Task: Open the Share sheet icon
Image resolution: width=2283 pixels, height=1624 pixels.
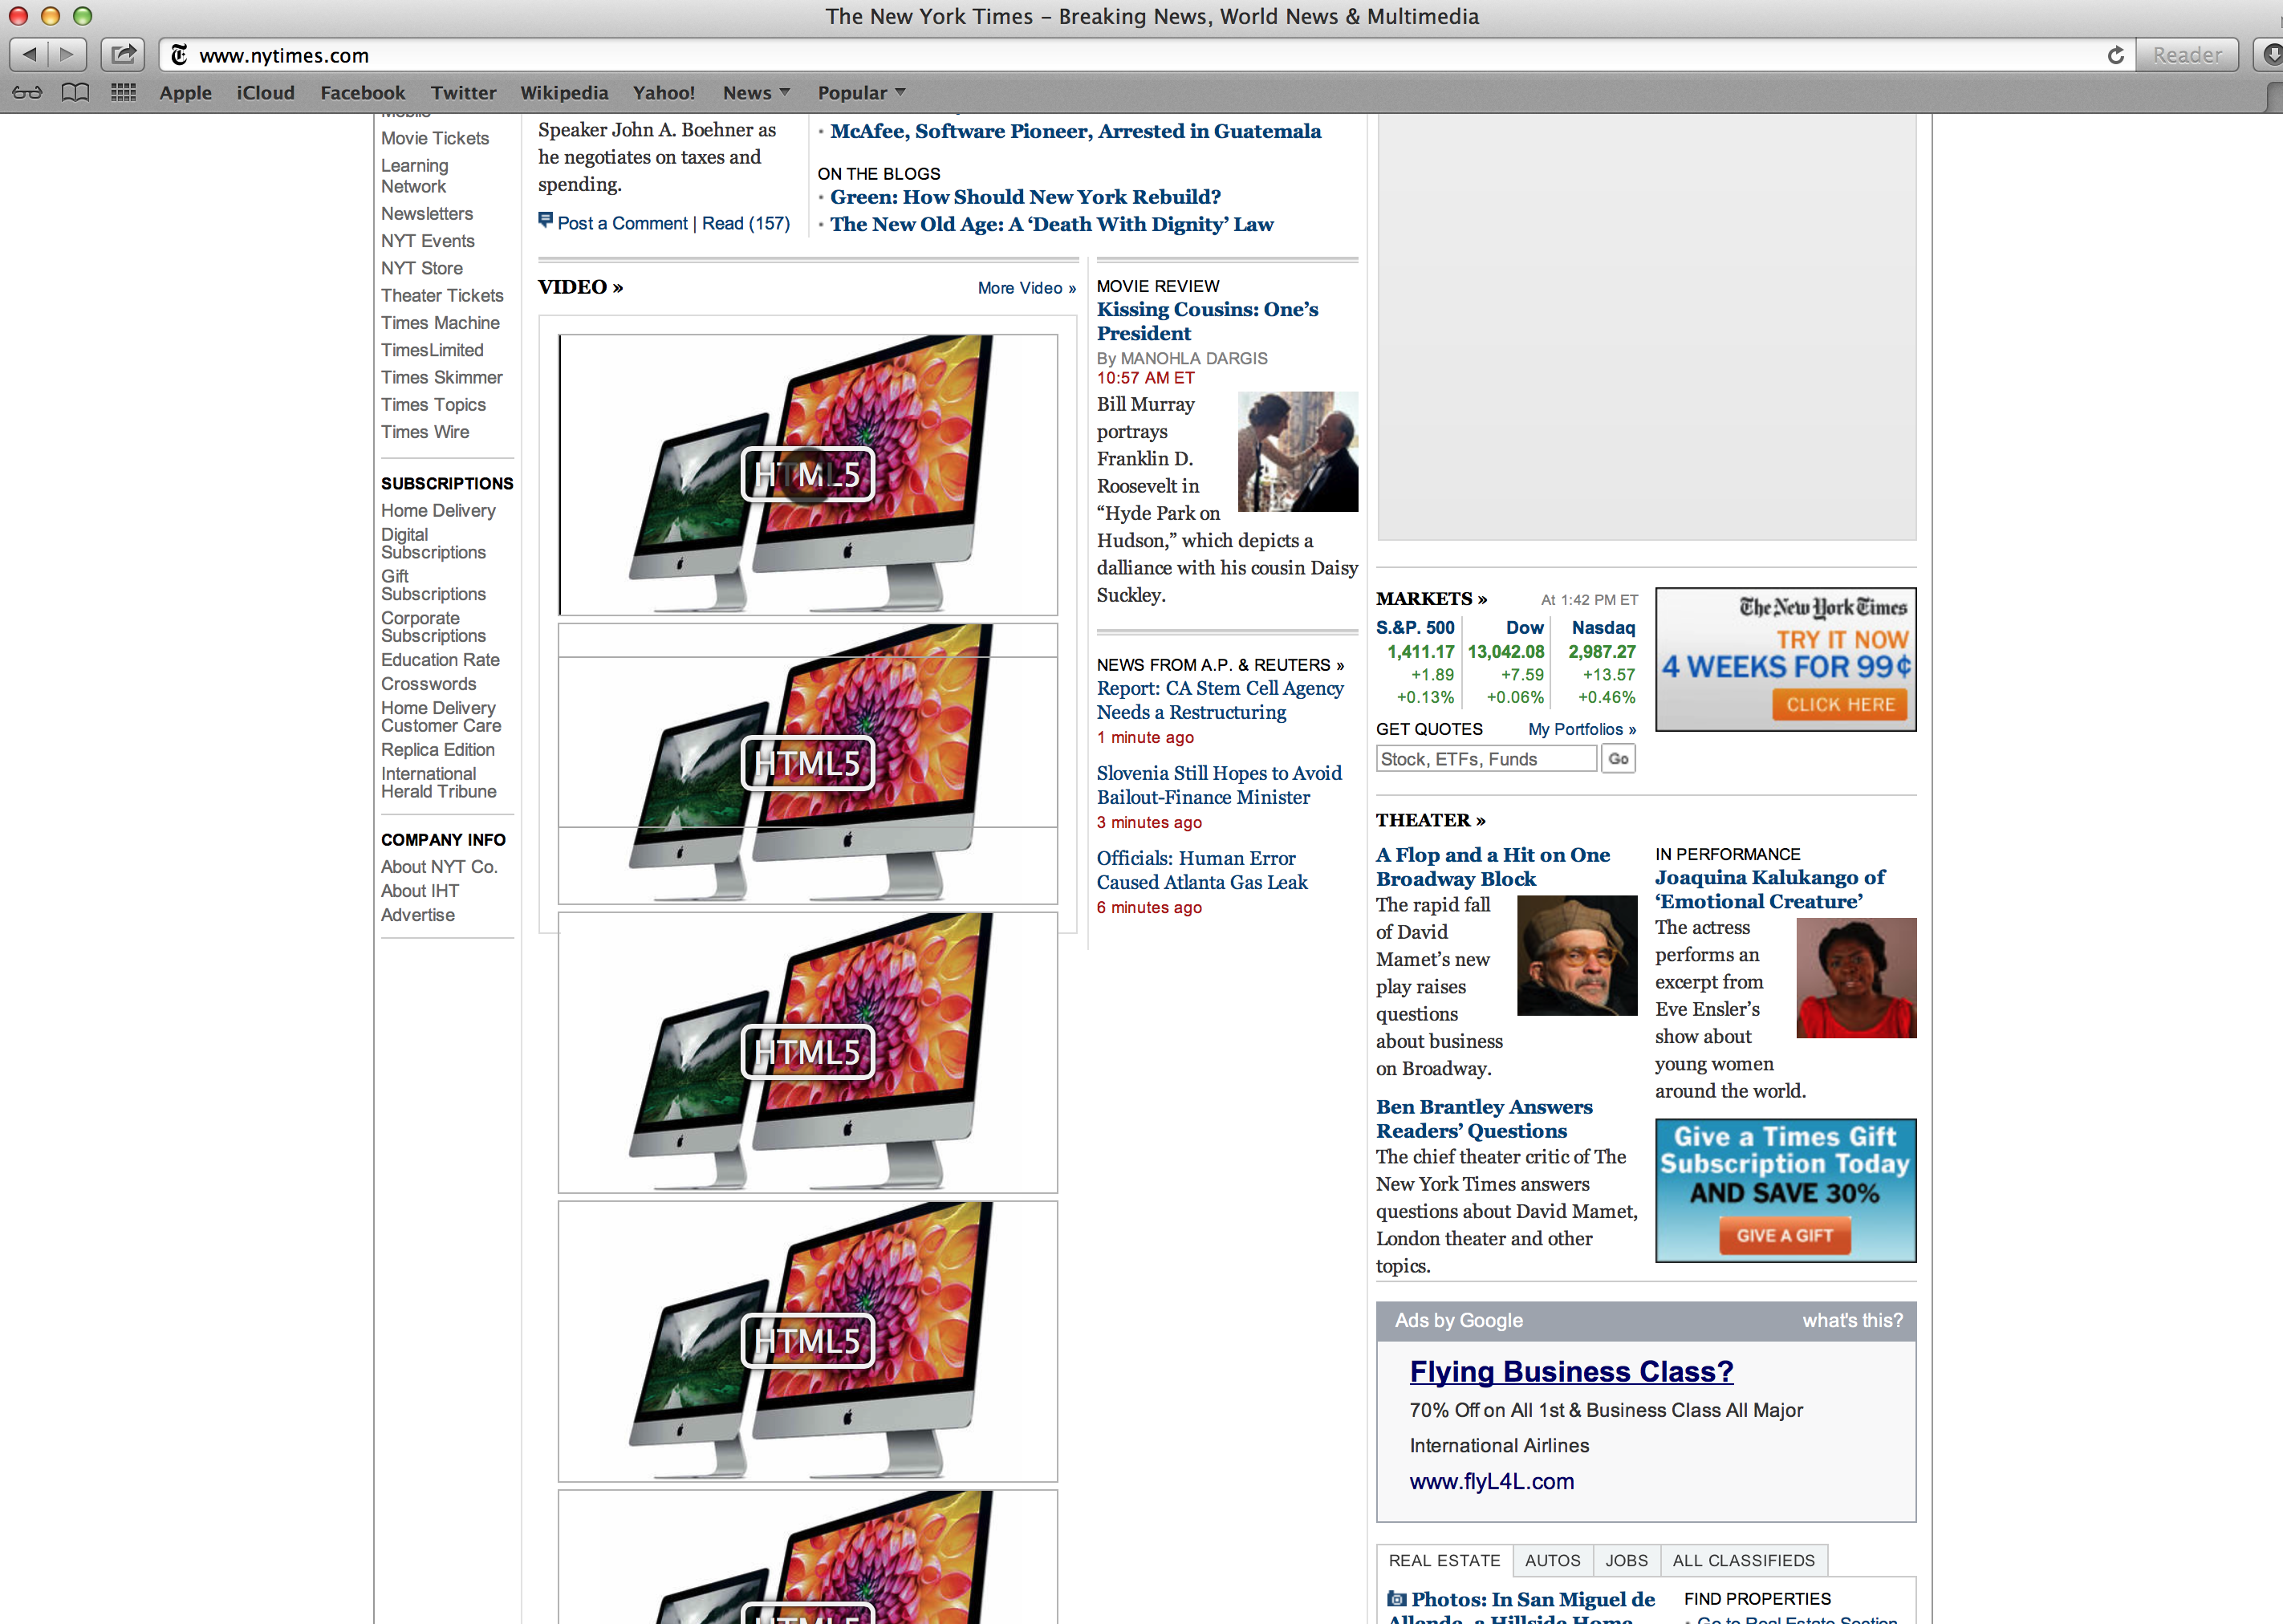Action: 123,54
